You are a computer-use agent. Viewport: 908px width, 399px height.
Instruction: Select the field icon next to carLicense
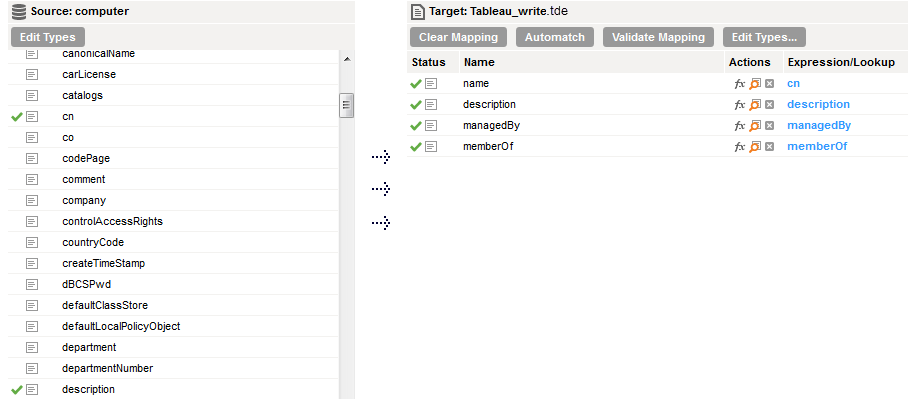point(32,75)
